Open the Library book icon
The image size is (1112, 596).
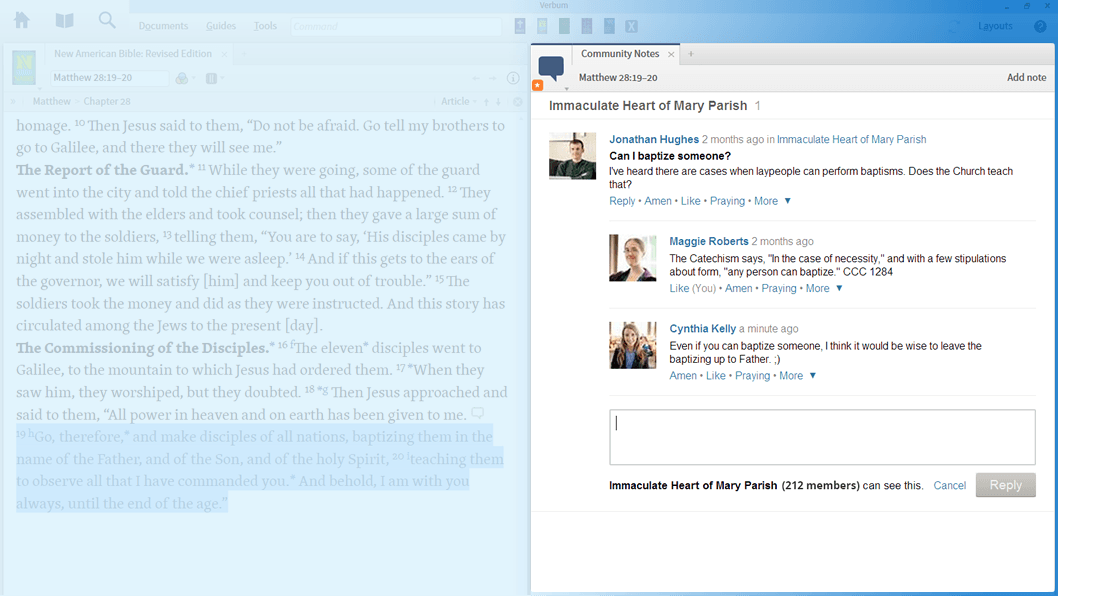point(65,21)
